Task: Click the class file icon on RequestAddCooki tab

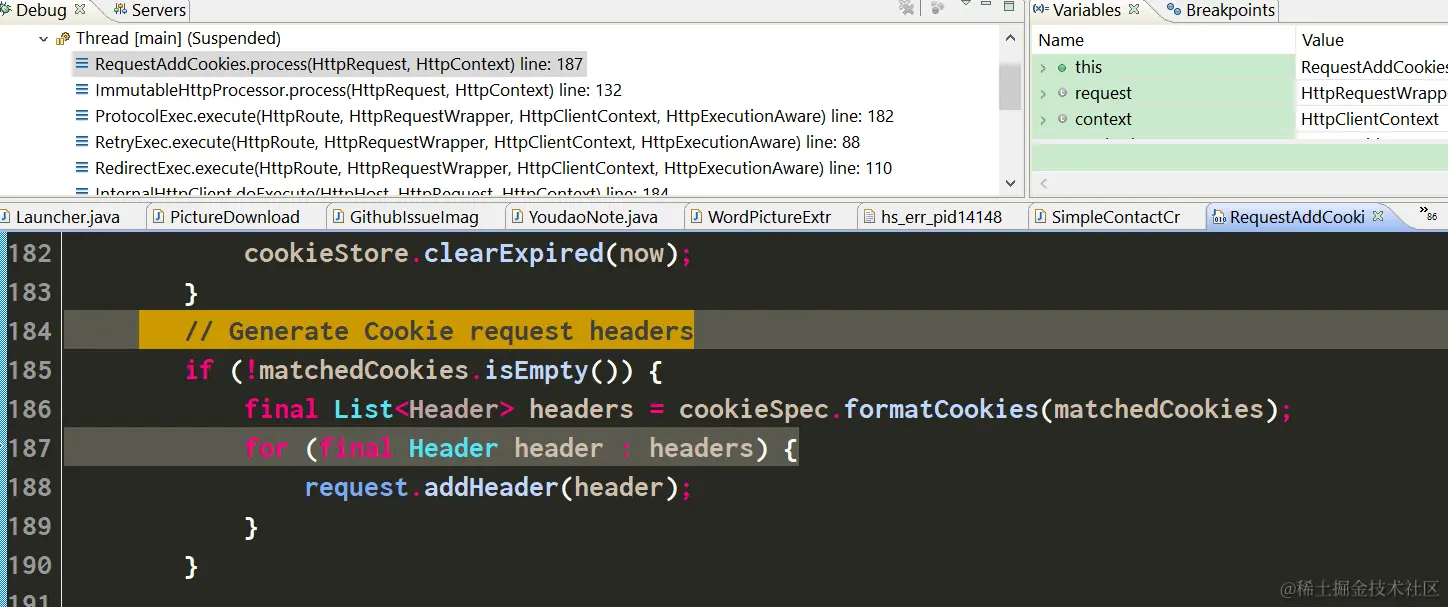Action: (x=1218, y=217)
